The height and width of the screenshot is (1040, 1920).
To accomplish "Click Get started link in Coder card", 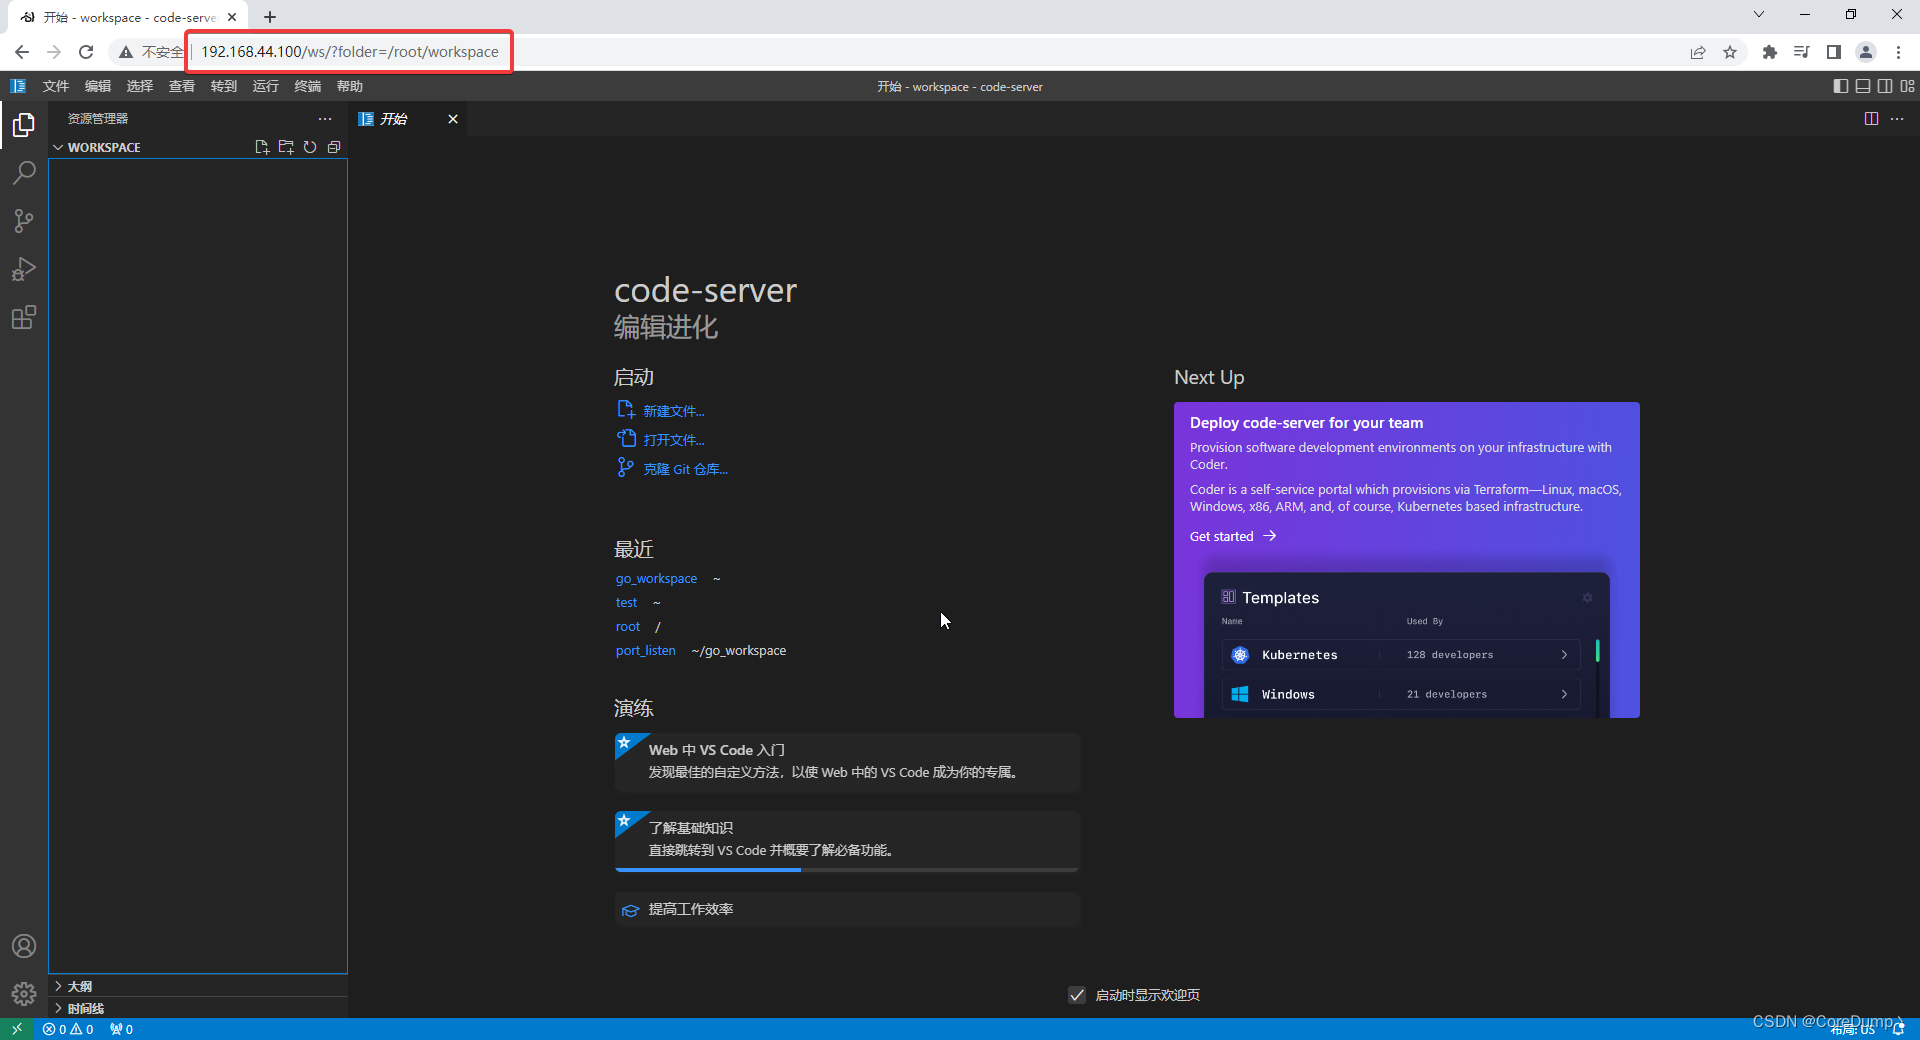I will pos(1233,536).
